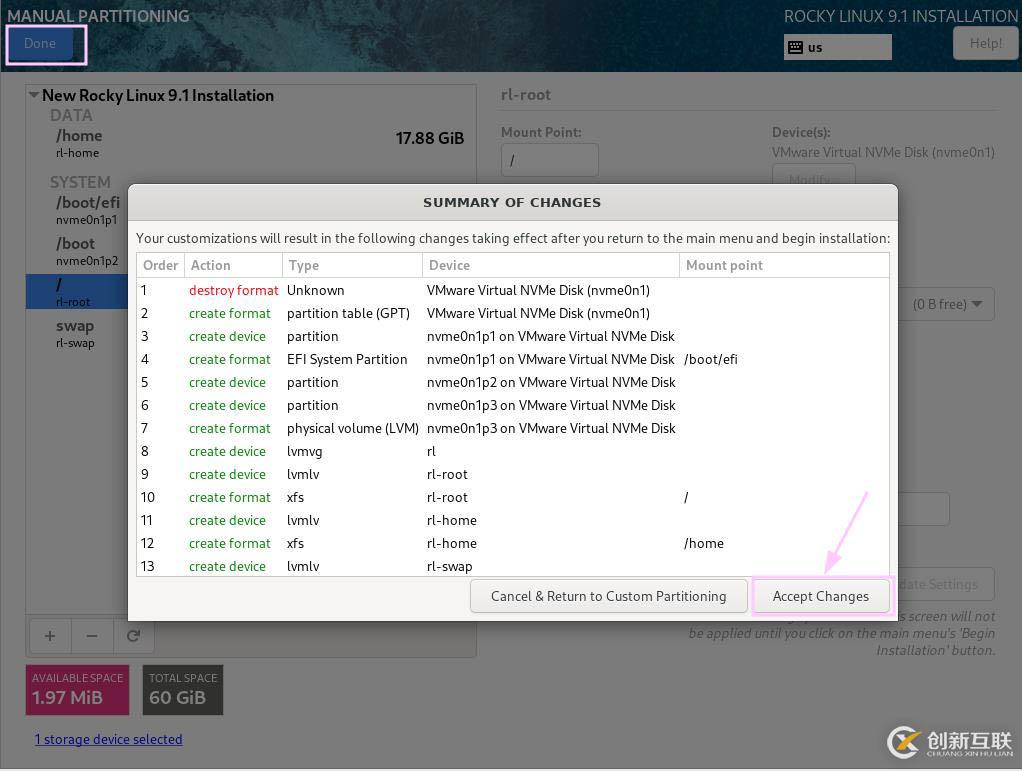Select the destroy format row
This screenshot has height=771, width=1022.
(512, 291)
